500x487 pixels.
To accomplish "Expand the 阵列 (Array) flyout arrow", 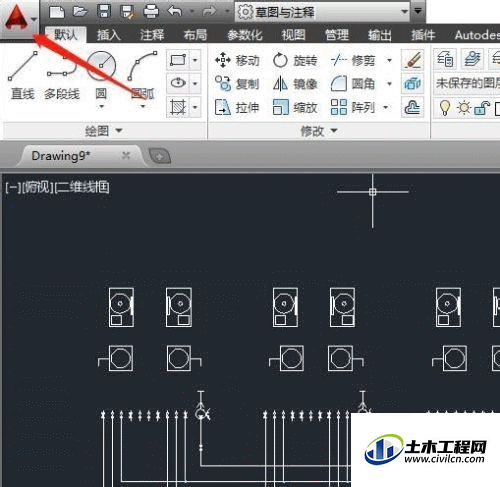I will (x=386, y=107).
